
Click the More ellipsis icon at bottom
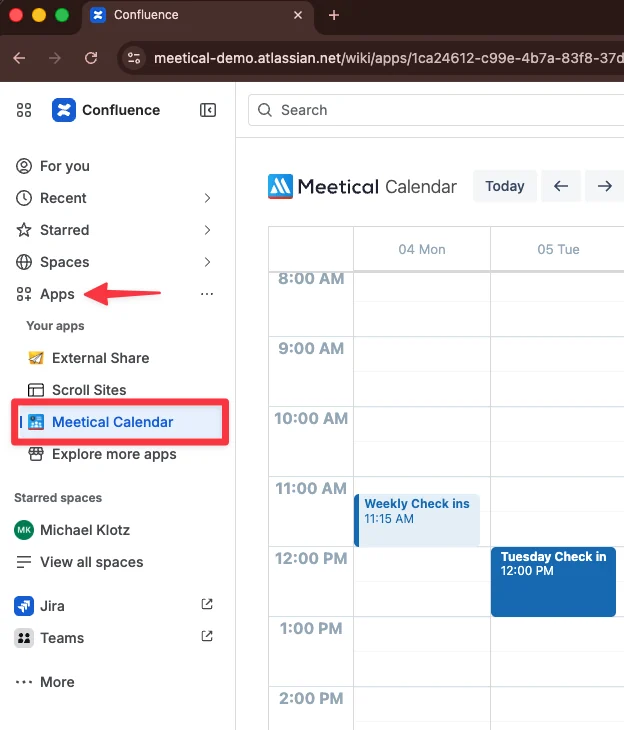coord(24,682)
